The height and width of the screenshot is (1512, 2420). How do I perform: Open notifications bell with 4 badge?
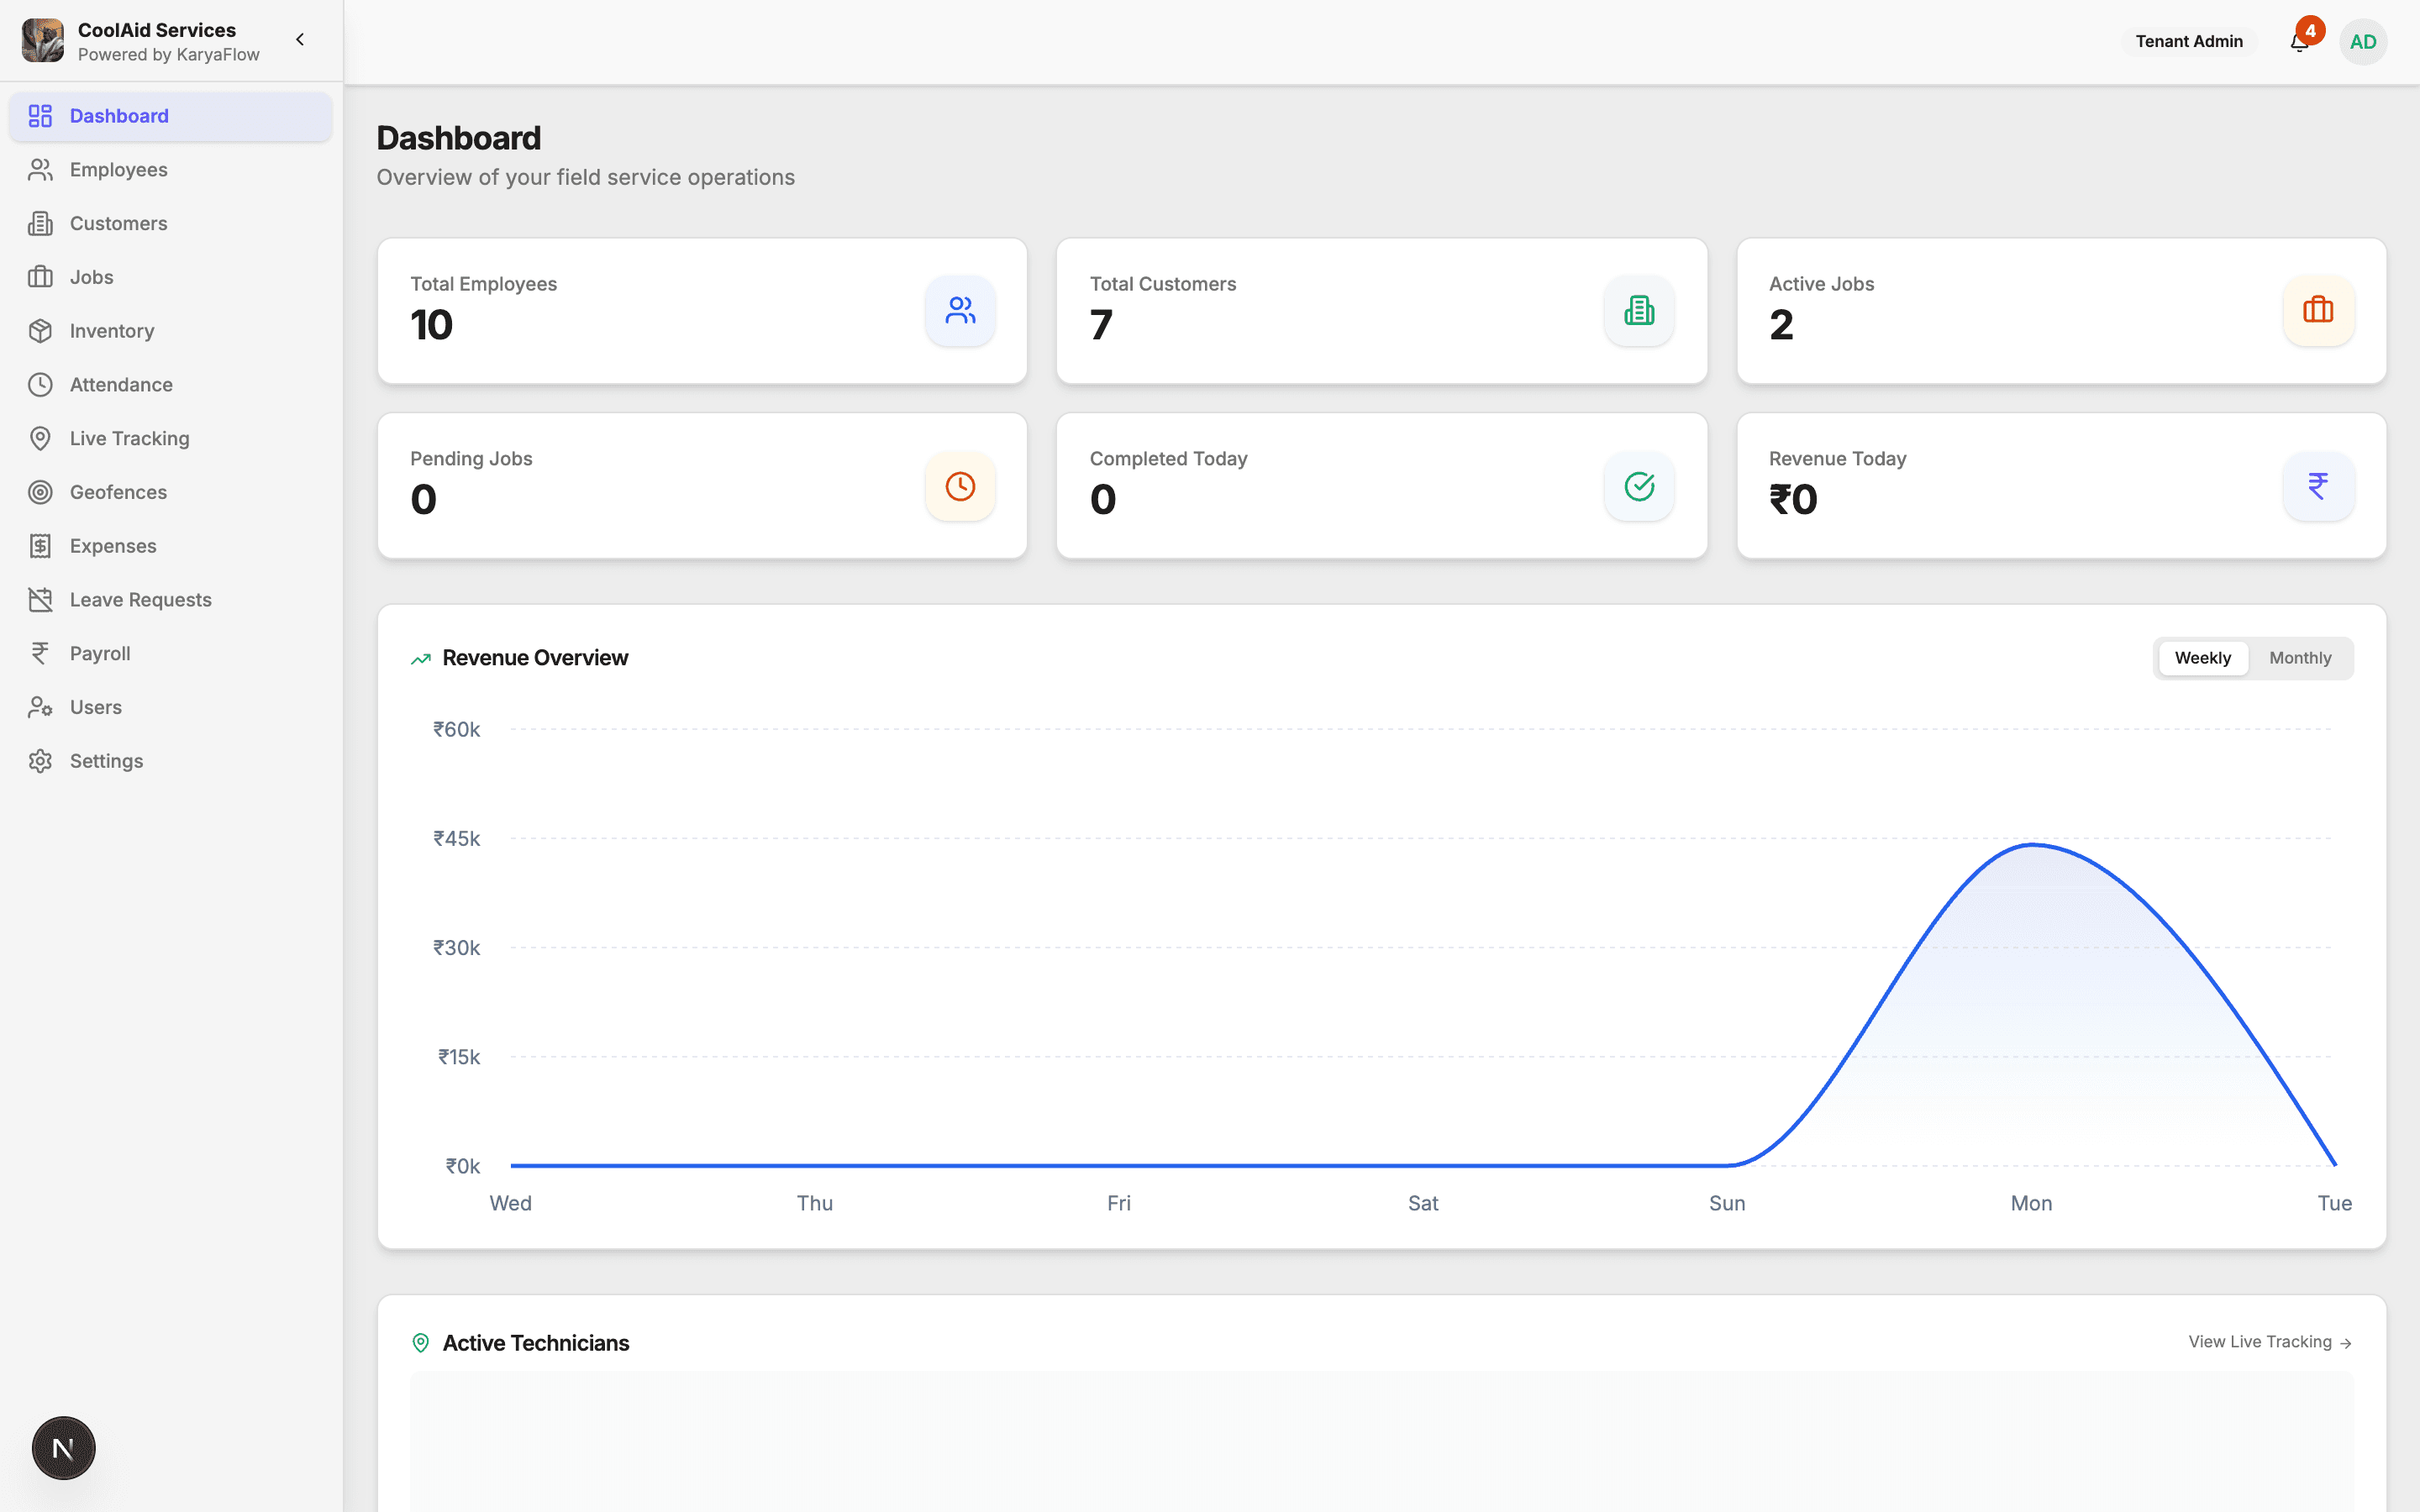pos(2299,41)
